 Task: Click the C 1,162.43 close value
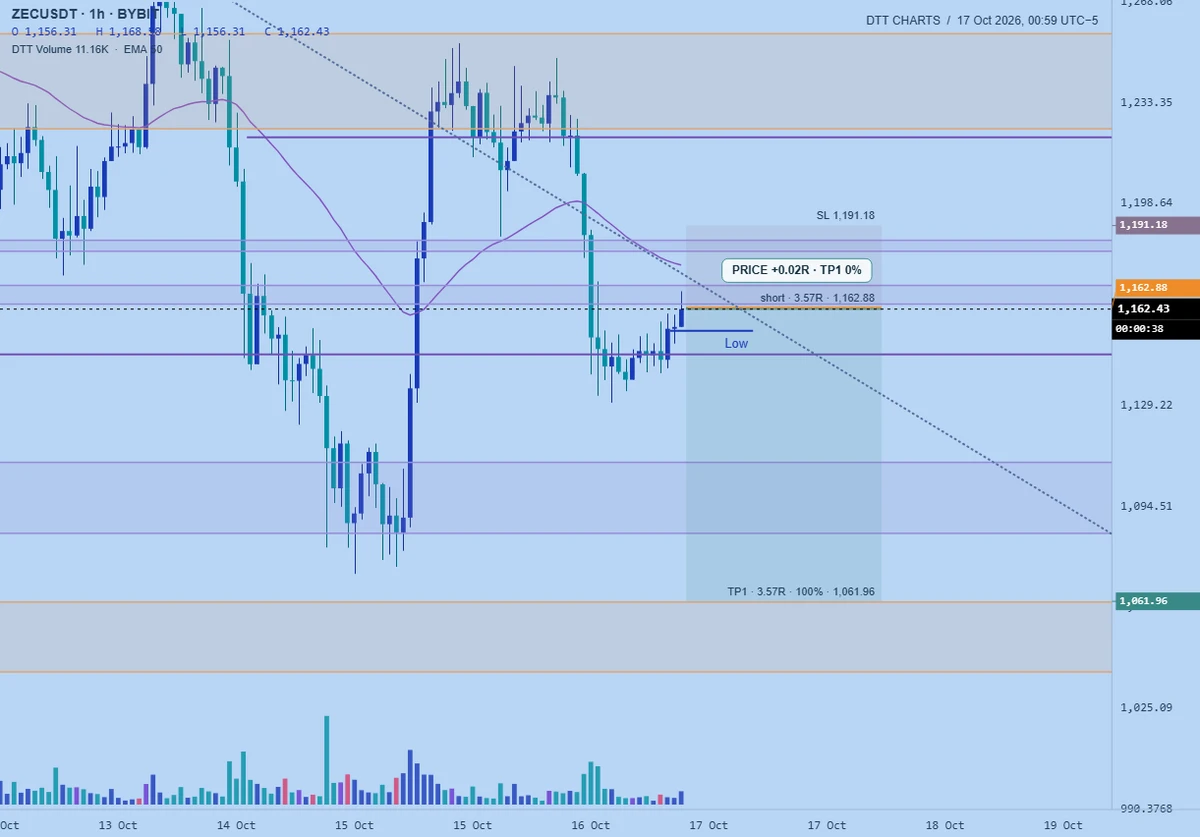(297, 32)
